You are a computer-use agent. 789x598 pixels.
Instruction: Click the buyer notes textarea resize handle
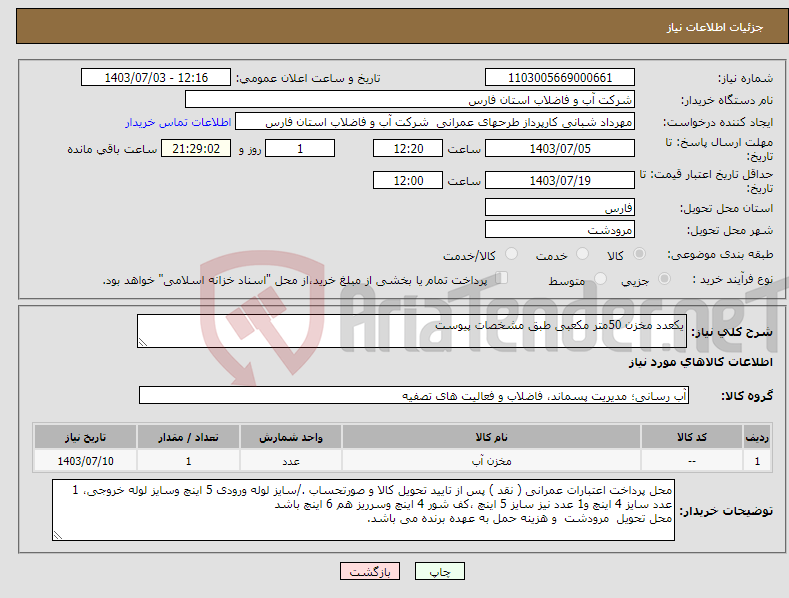(58, 536)
